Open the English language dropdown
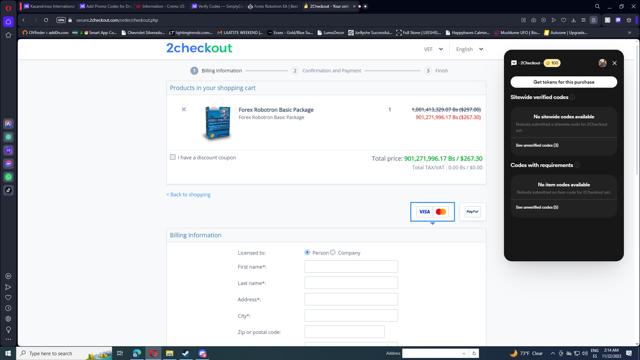The width and height of the screenshot is (640, 360). pos(469,49)
